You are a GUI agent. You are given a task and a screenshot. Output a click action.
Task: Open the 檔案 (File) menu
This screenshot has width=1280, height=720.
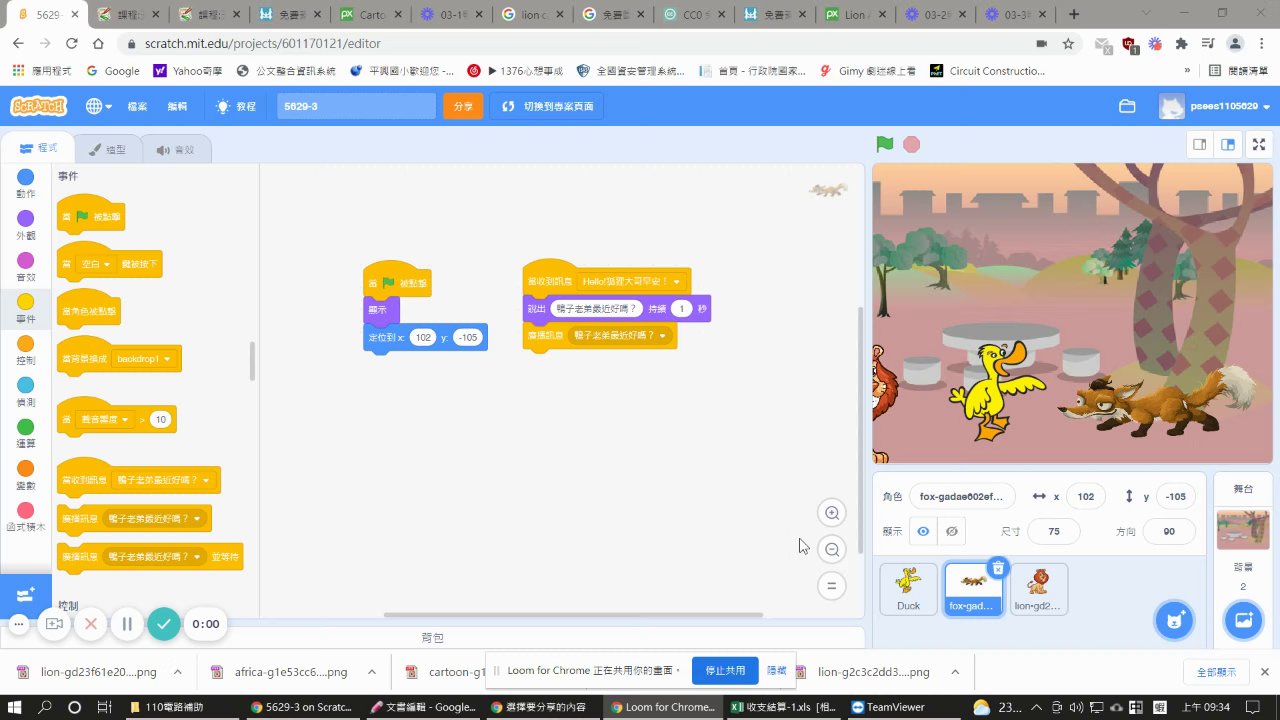pos(137,106)
